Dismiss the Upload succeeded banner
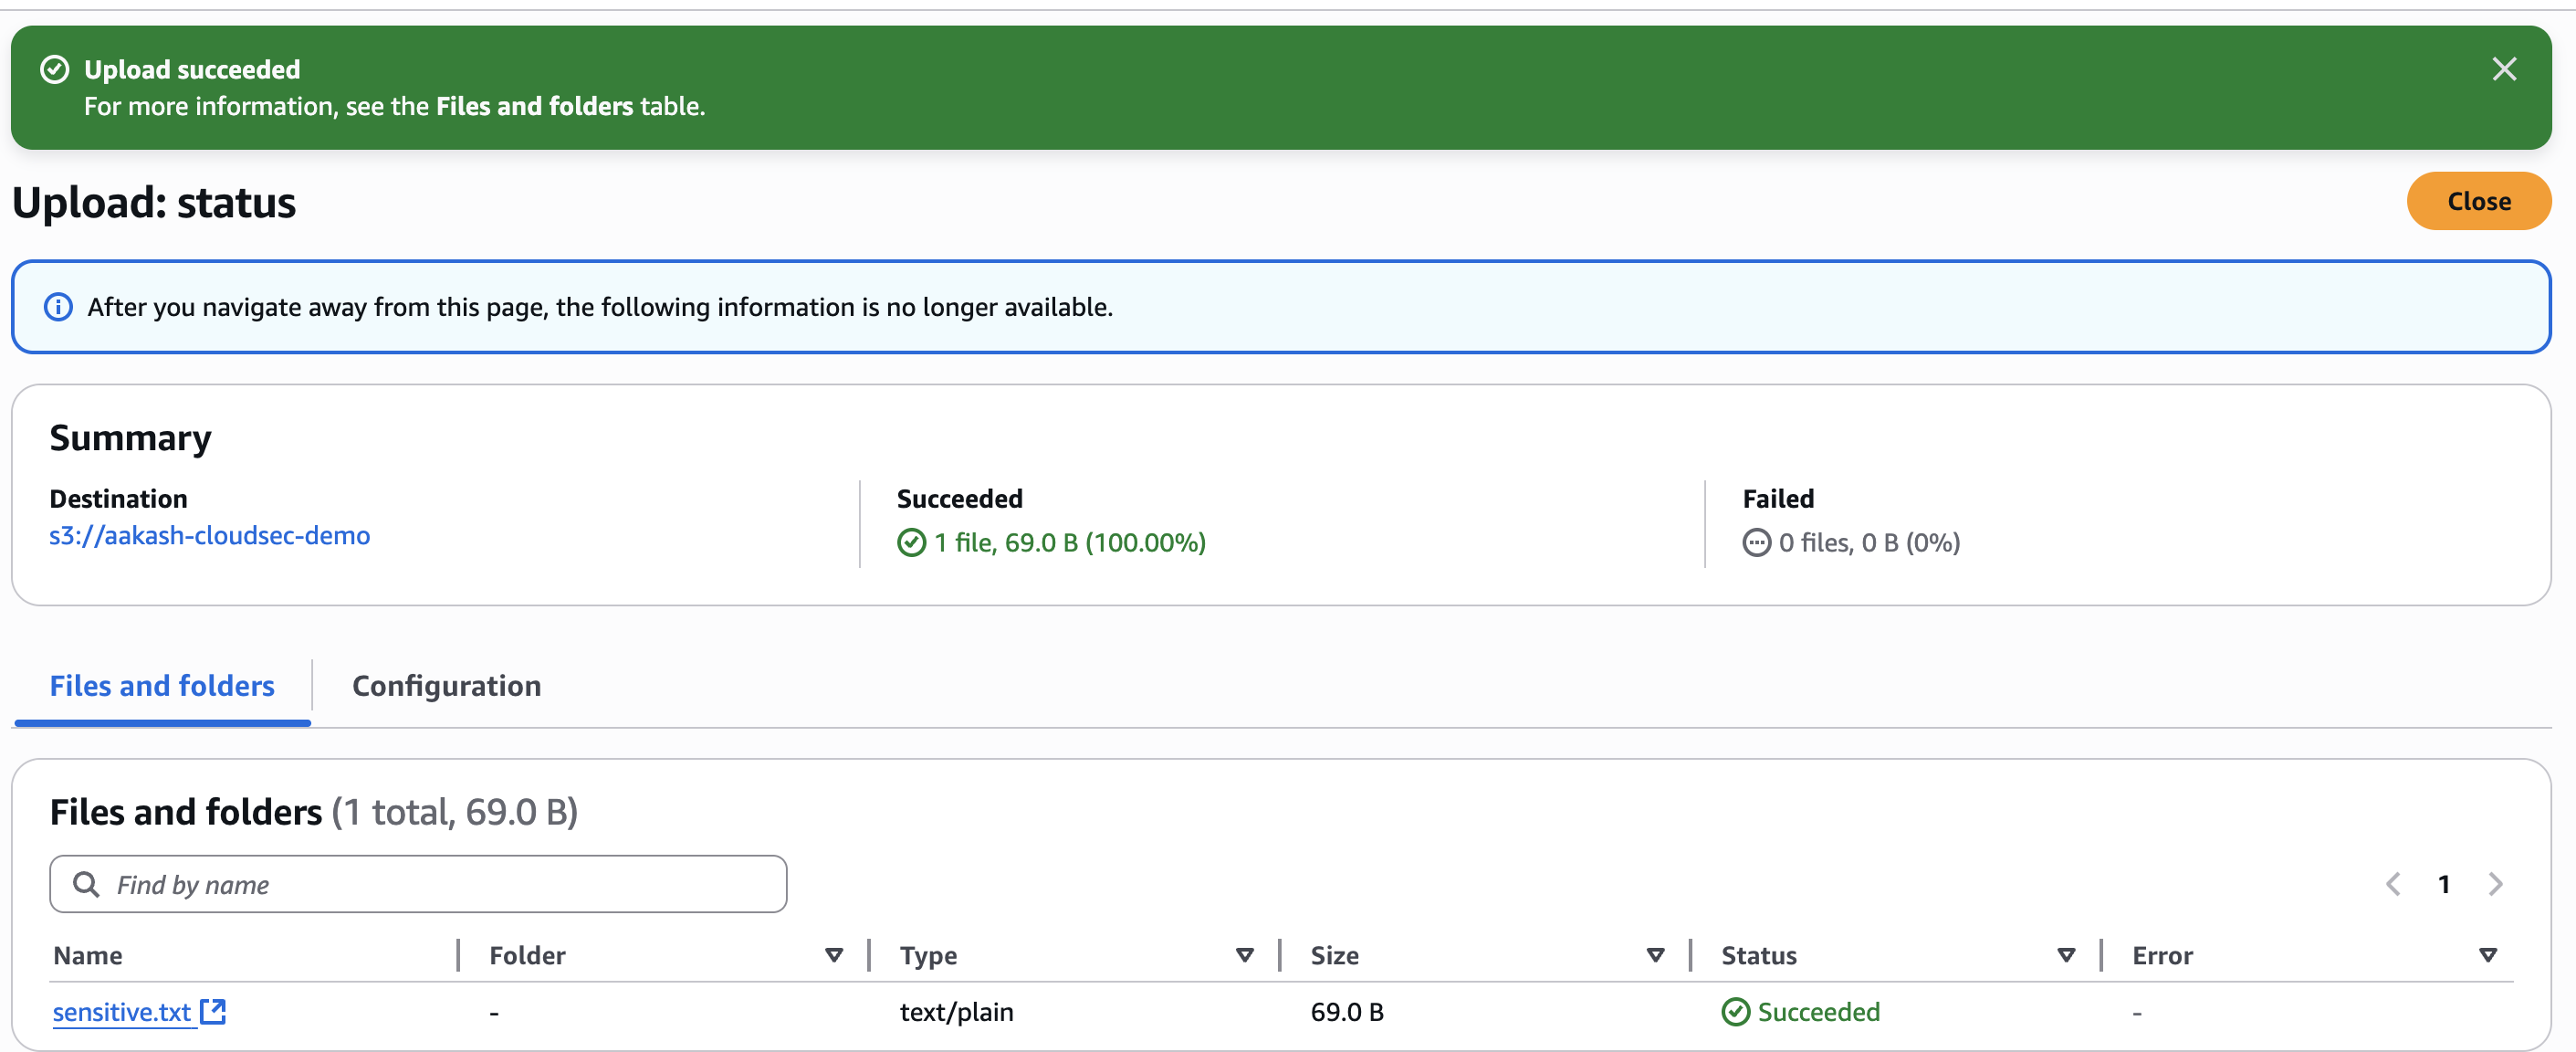 2503,69
